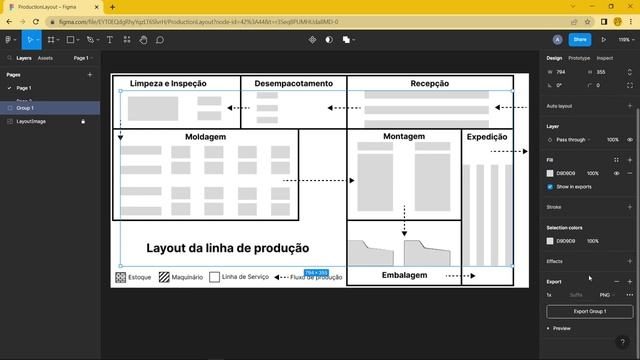This screenshot has height=360, width=640.
Task: Add an effect with plus icon
Action: (630, 261)
